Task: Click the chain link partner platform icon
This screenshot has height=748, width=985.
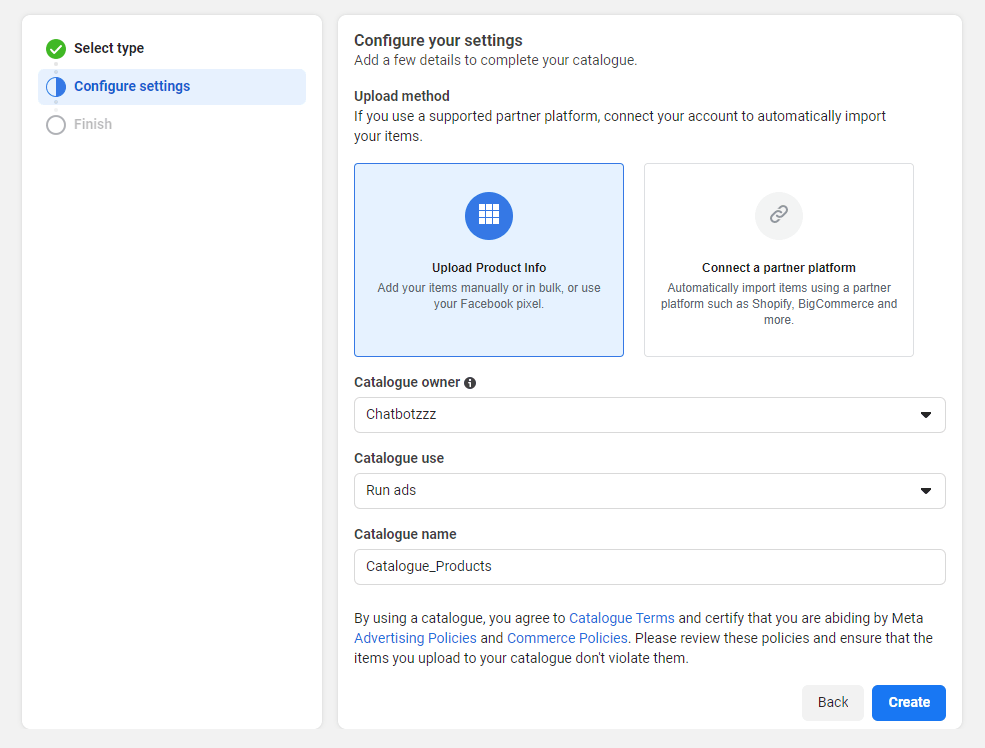Action: [x=778, y=215]
